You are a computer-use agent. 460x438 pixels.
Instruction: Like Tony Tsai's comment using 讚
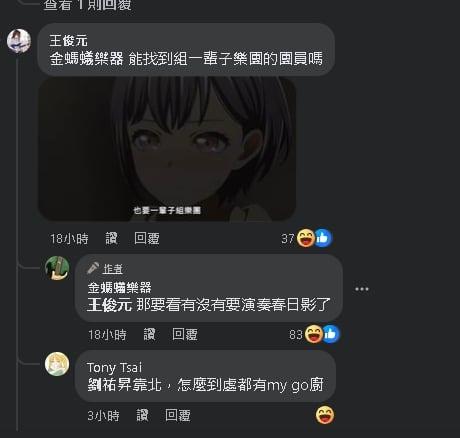(142, 416)
